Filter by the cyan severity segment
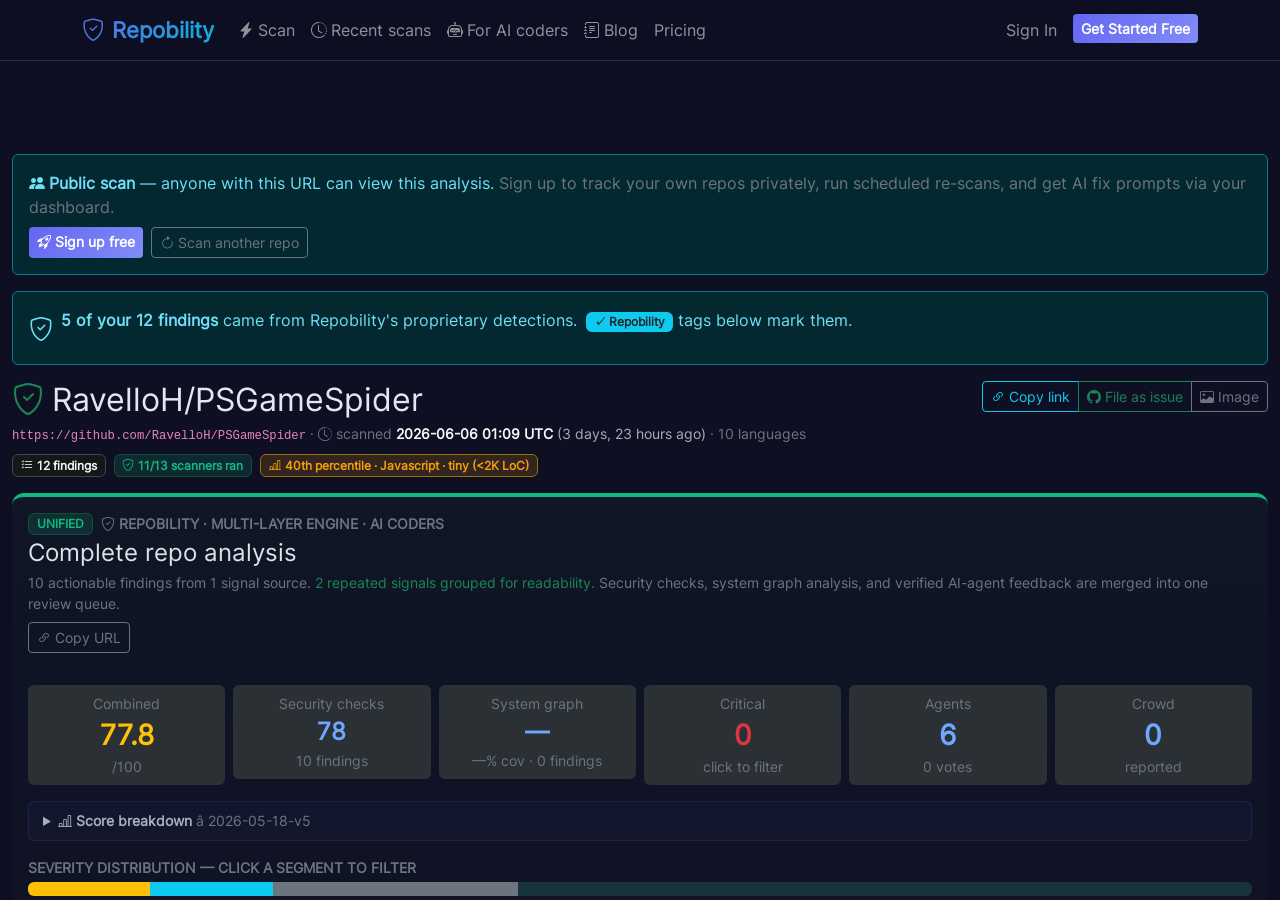 coord(211,889)
